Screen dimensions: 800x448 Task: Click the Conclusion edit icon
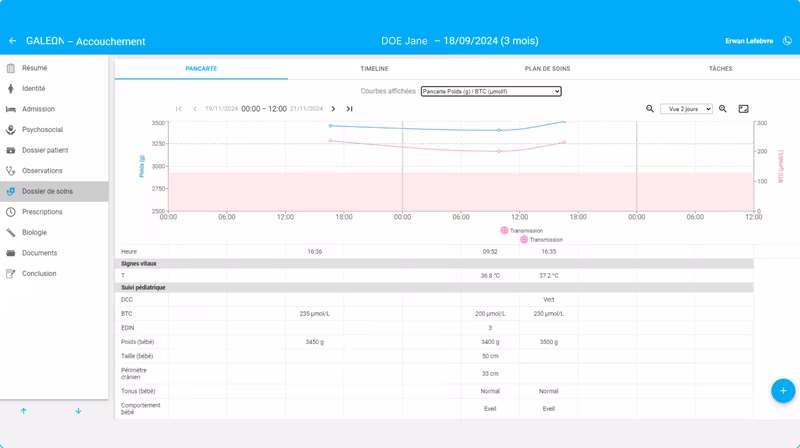11,273
